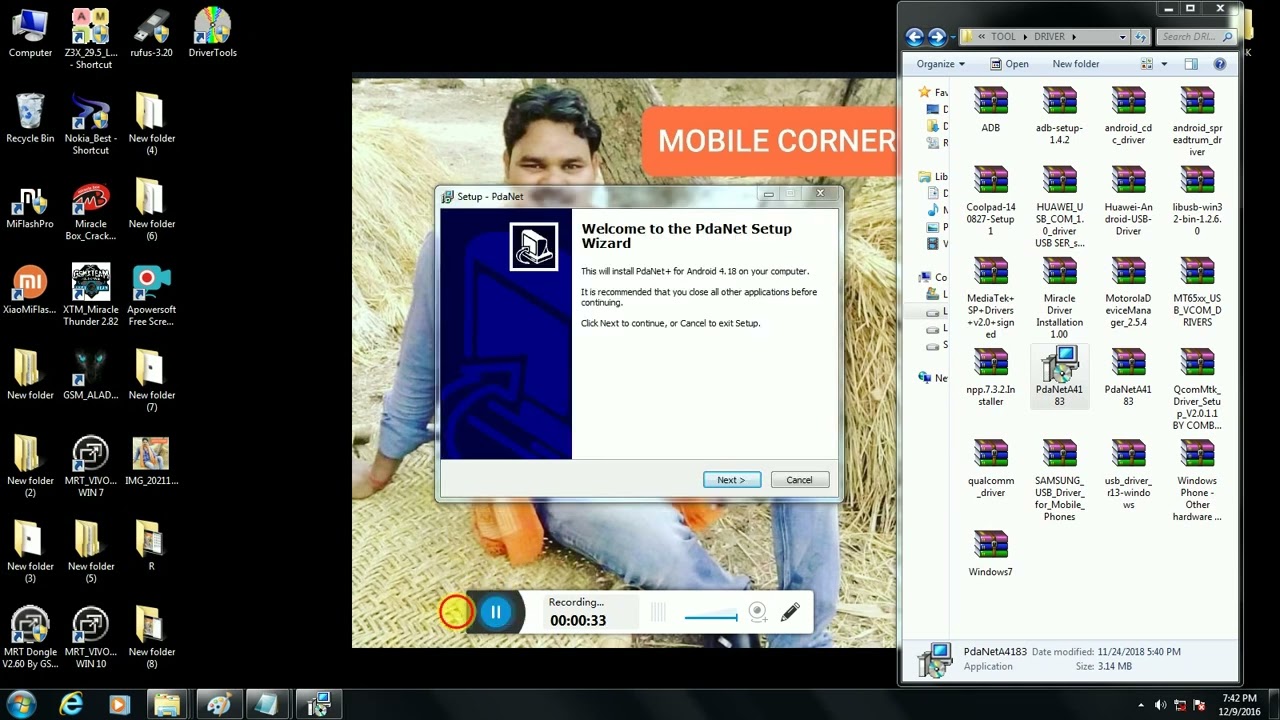Open the Recycle Bin icon

30,118
